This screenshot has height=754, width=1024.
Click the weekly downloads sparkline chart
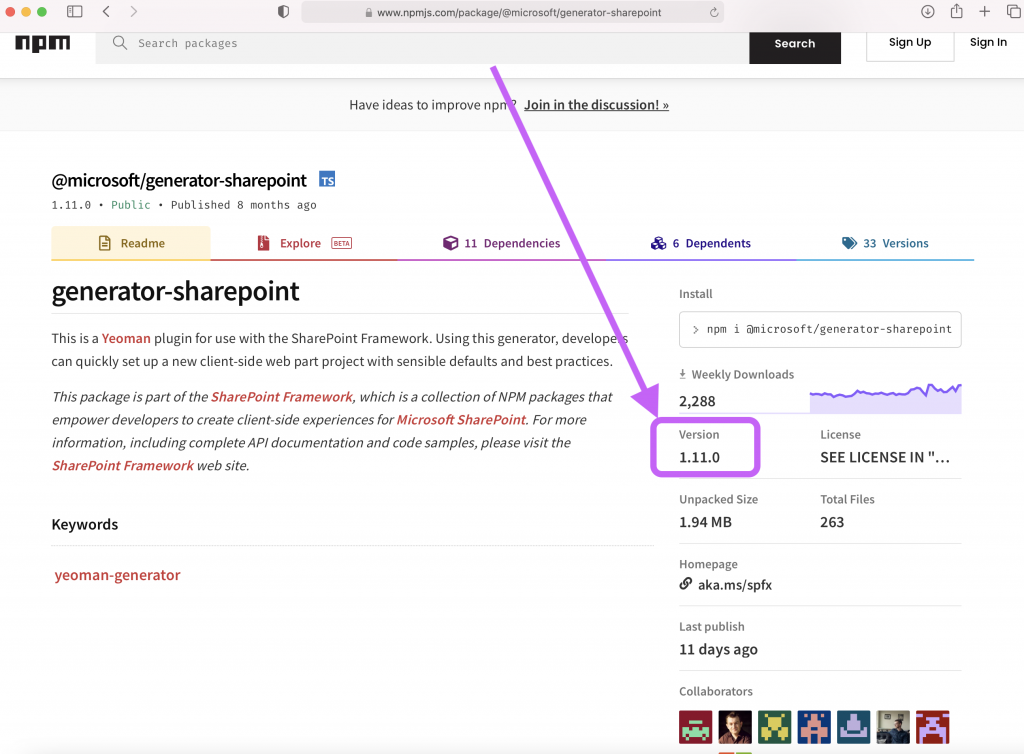(886, 398)
